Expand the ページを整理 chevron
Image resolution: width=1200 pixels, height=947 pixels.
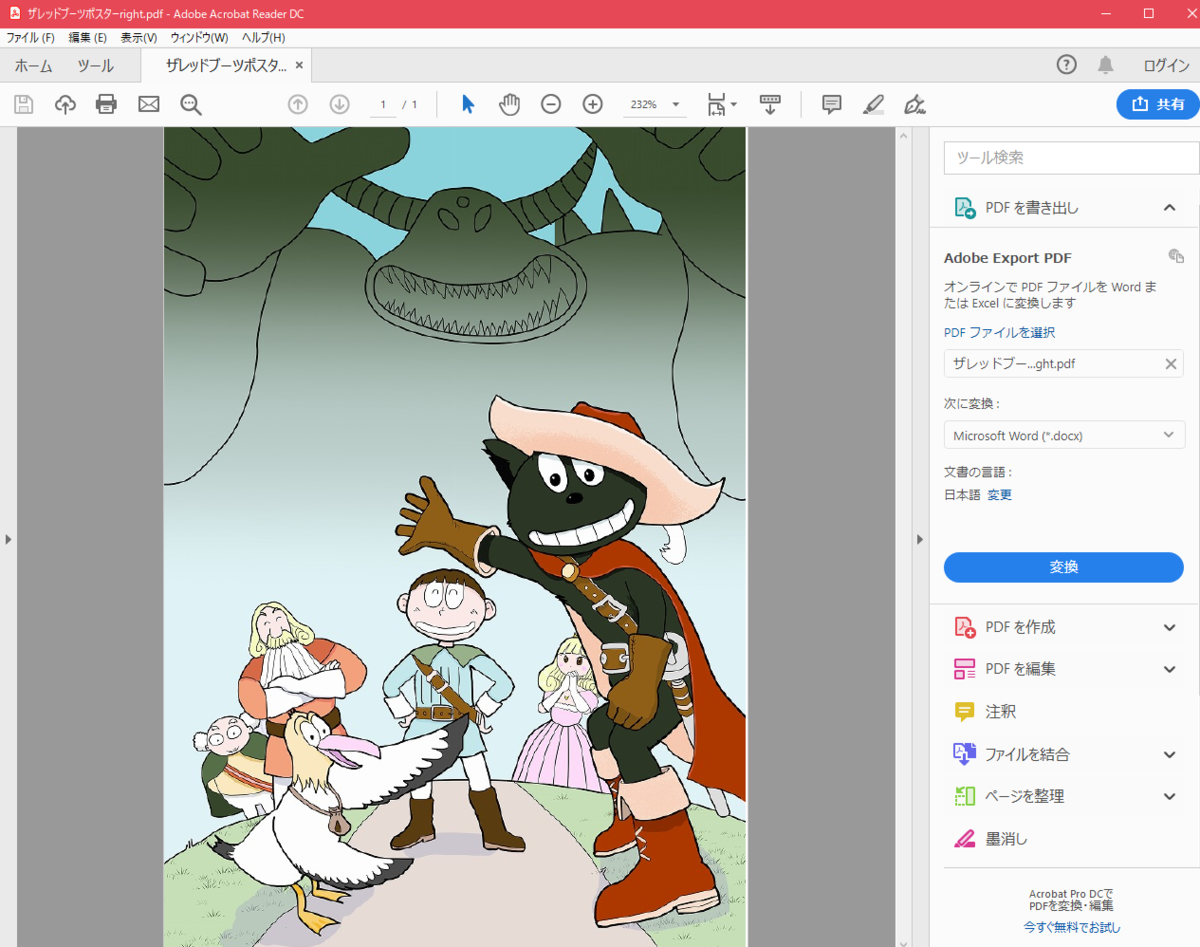click(x=1170, y=797)
